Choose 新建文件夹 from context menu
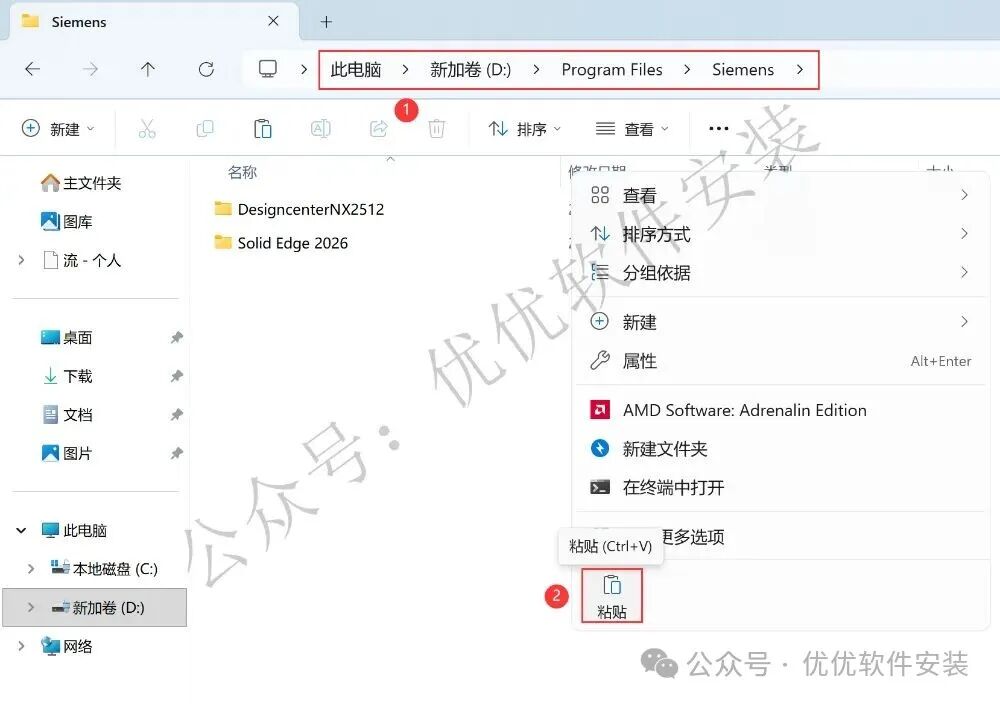1000x704 pixels. [781, 449]
